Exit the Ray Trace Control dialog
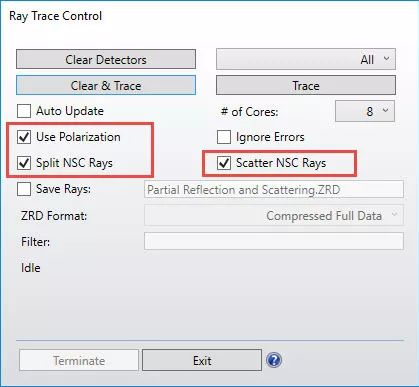 tap(202, 360)
